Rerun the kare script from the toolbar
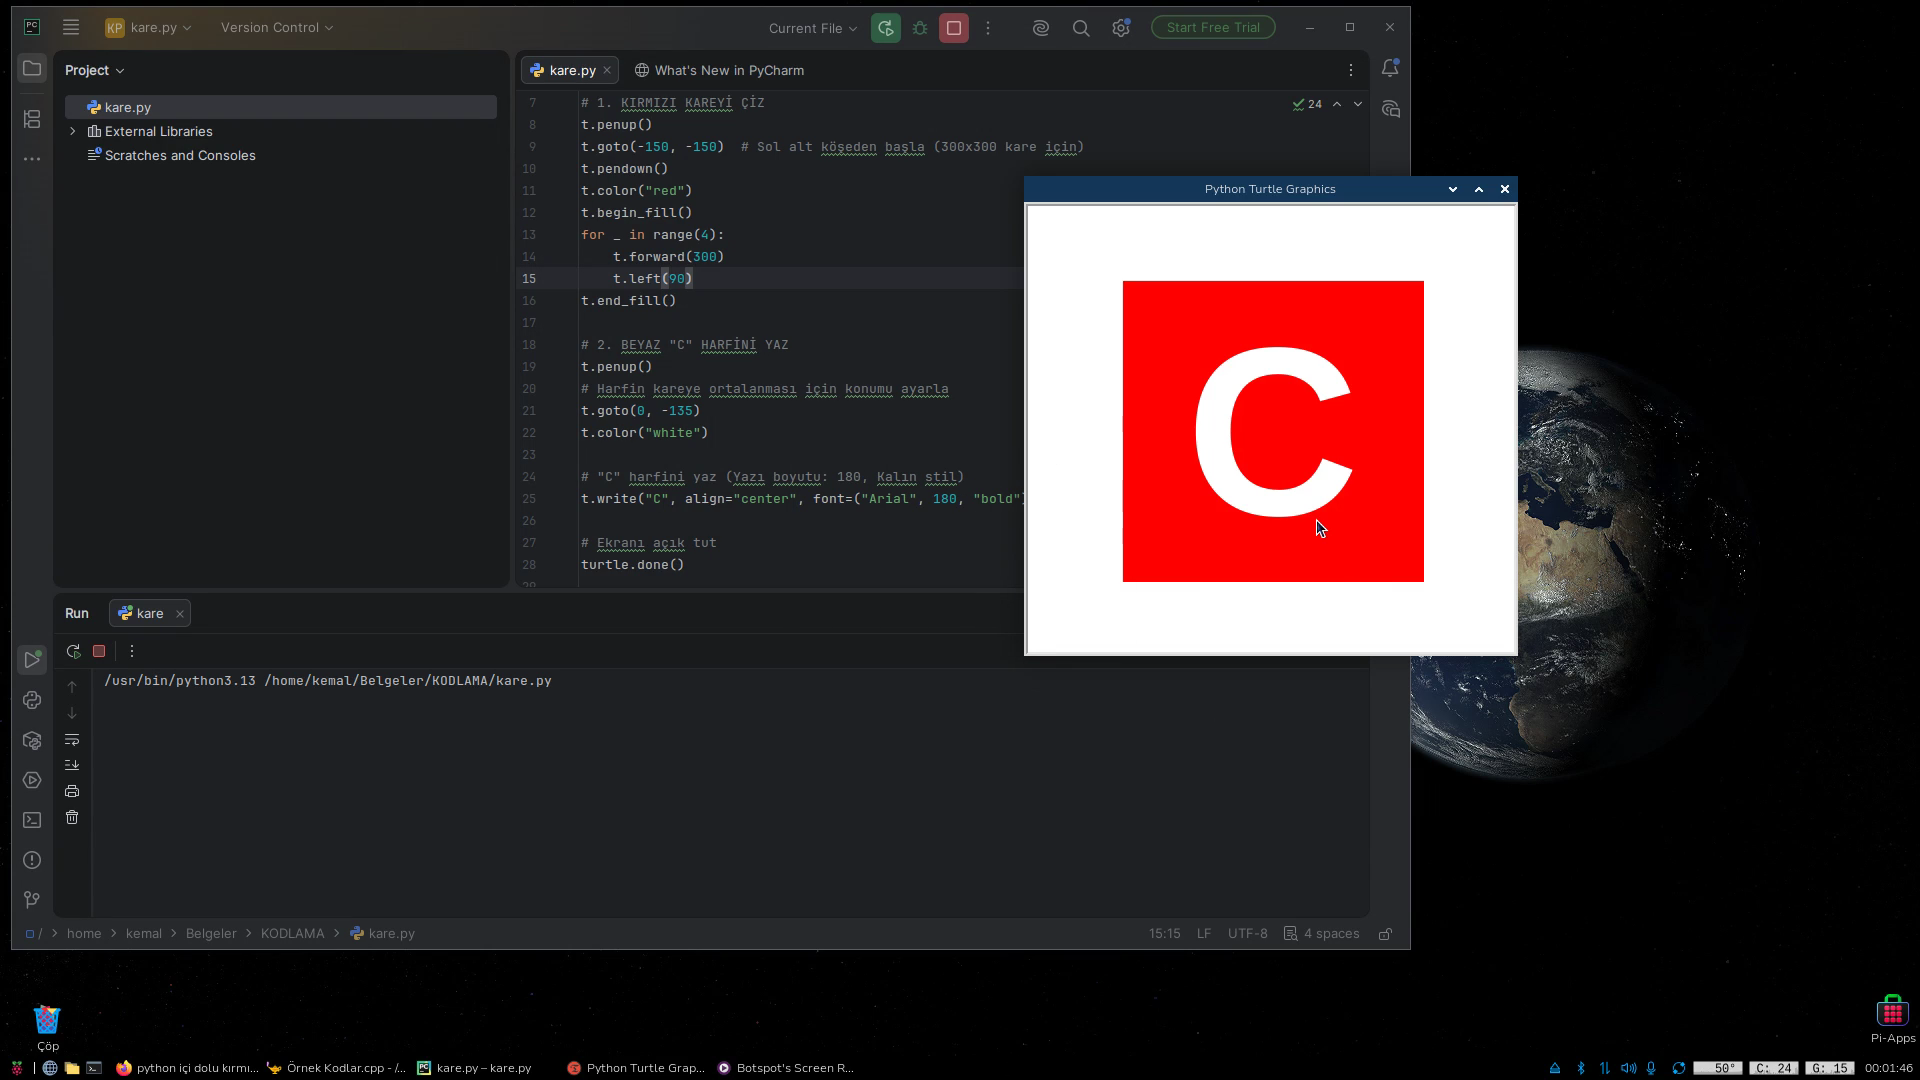This screenshot has width=1920, height=1080. (885, 28)
